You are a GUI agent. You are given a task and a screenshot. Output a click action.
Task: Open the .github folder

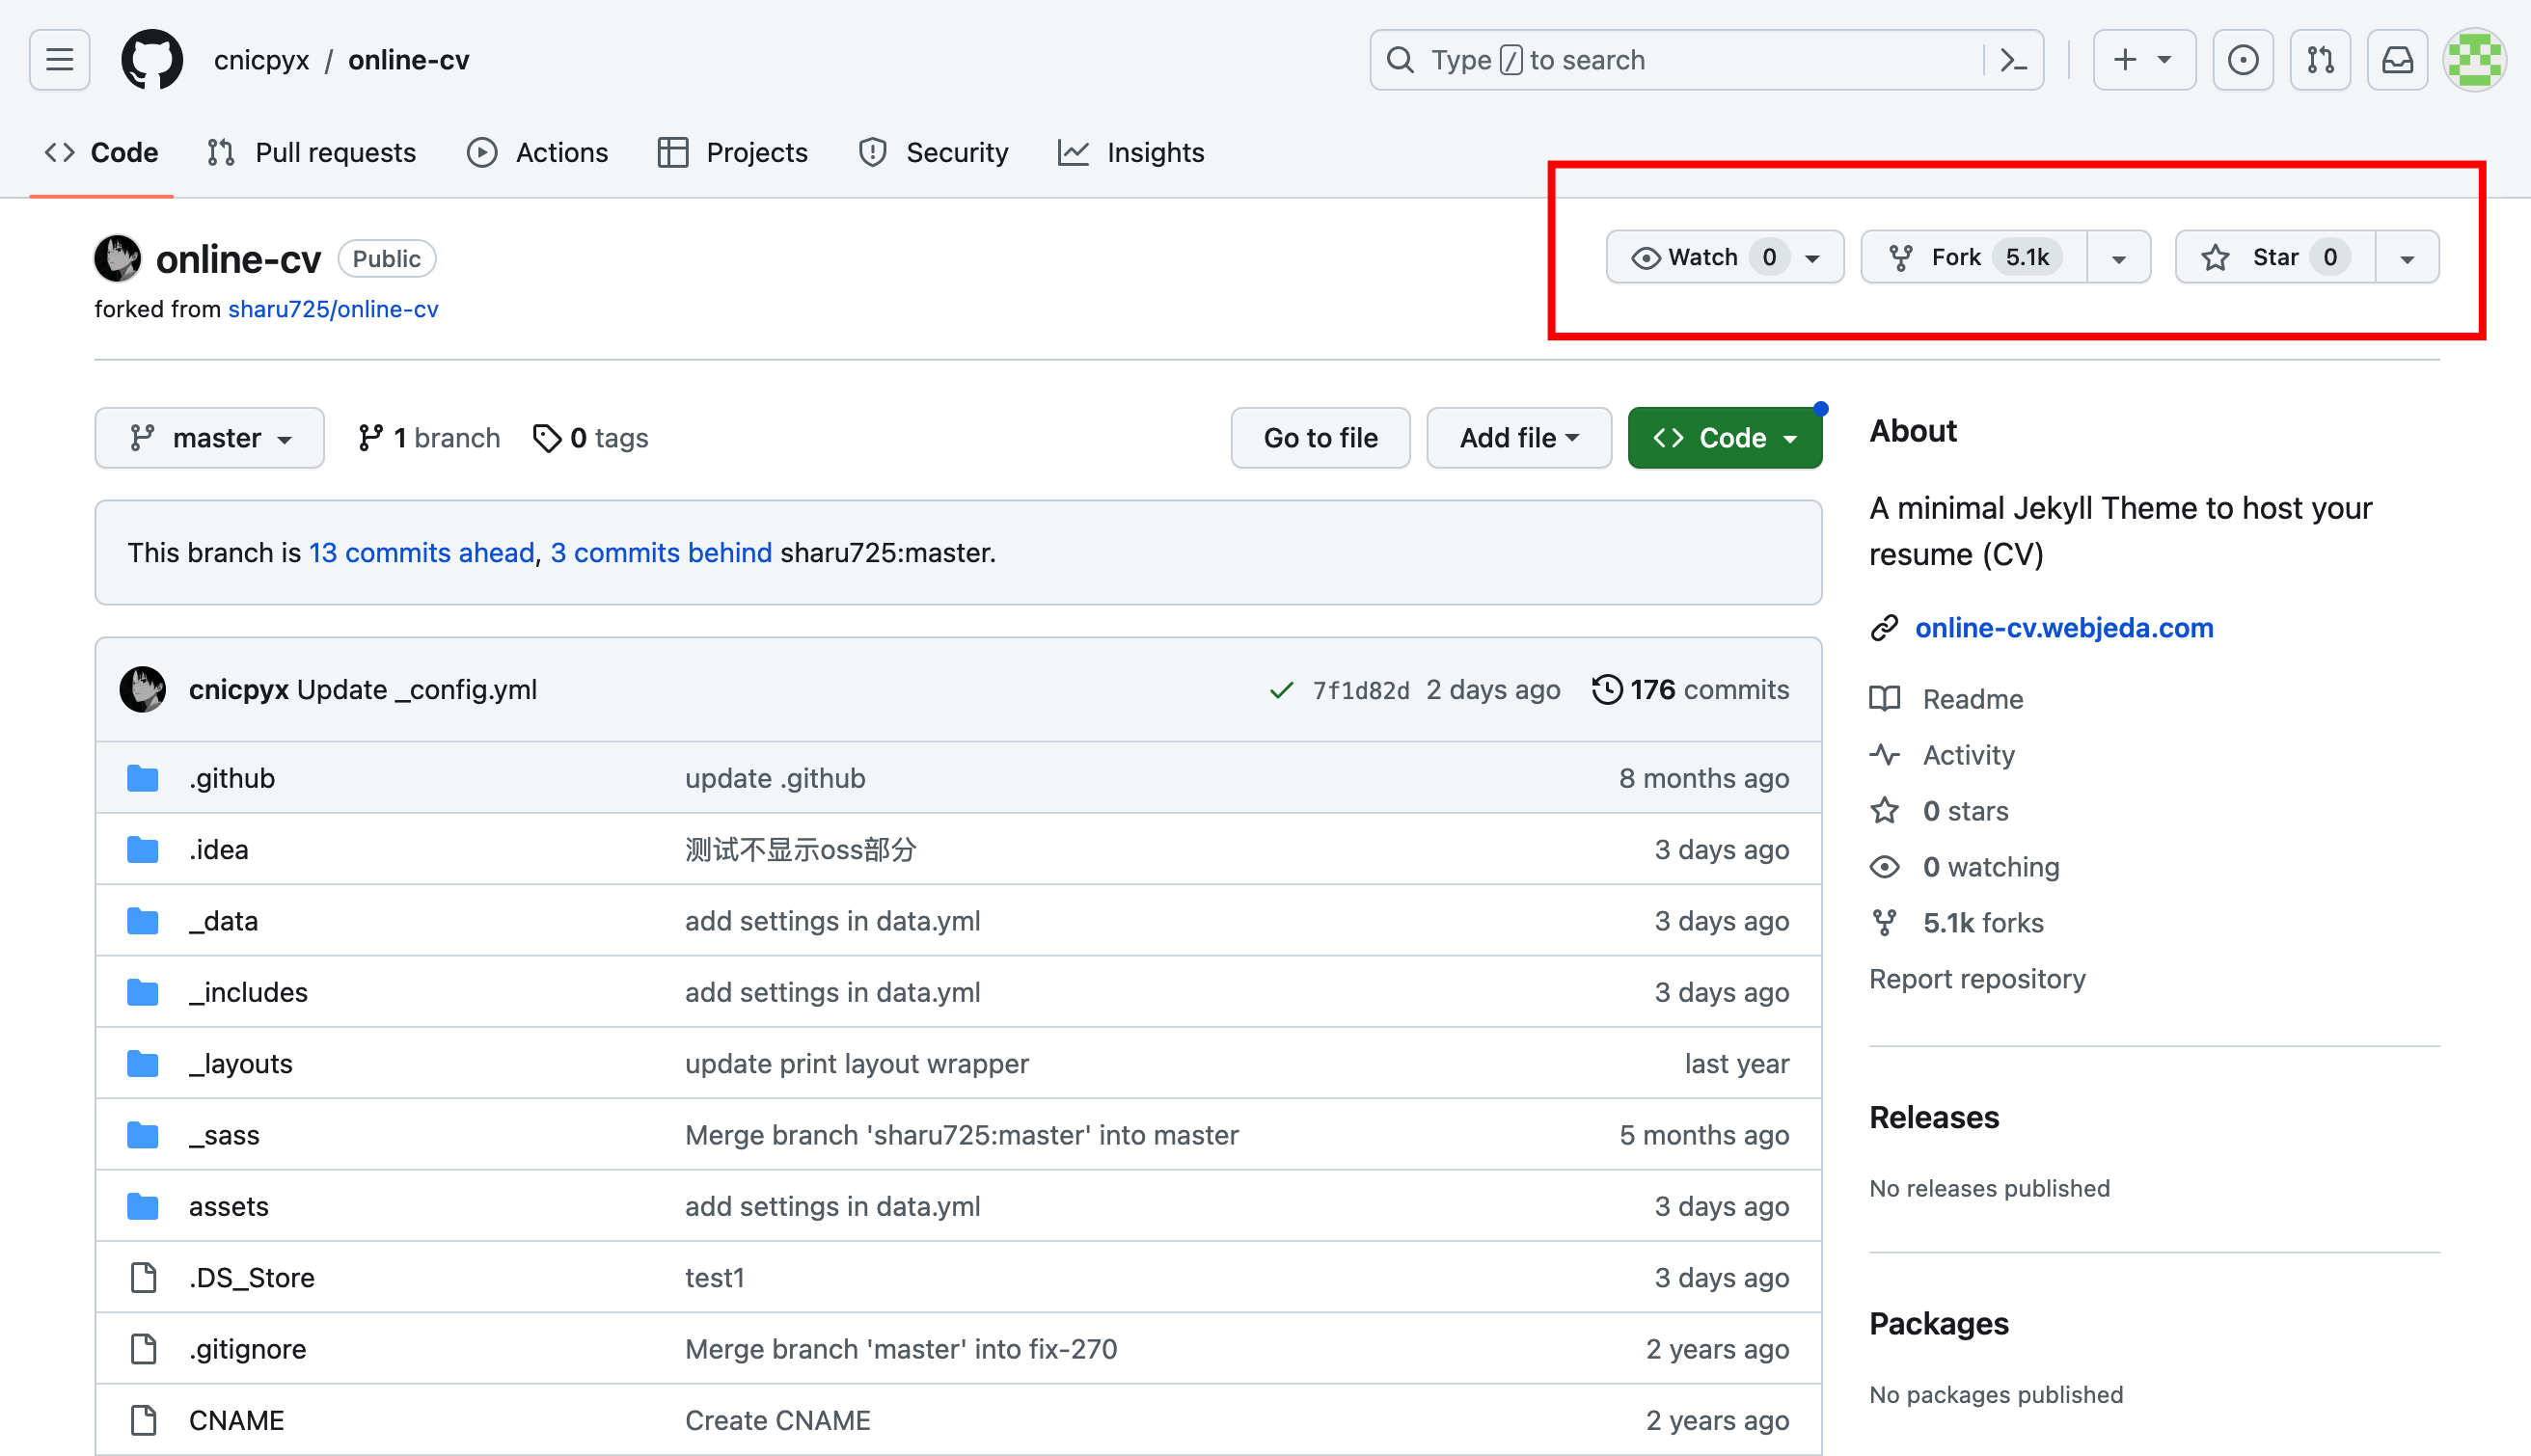pyautogui.click(x=232, y=778)
